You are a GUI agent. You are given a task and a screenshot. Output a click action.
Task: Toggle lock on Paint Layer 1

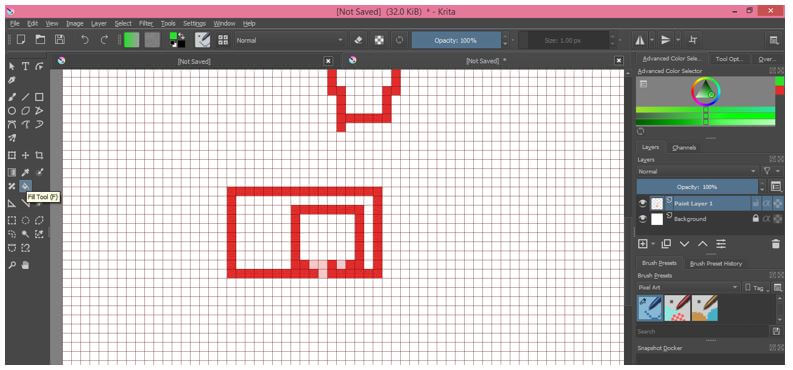[756, 203]
